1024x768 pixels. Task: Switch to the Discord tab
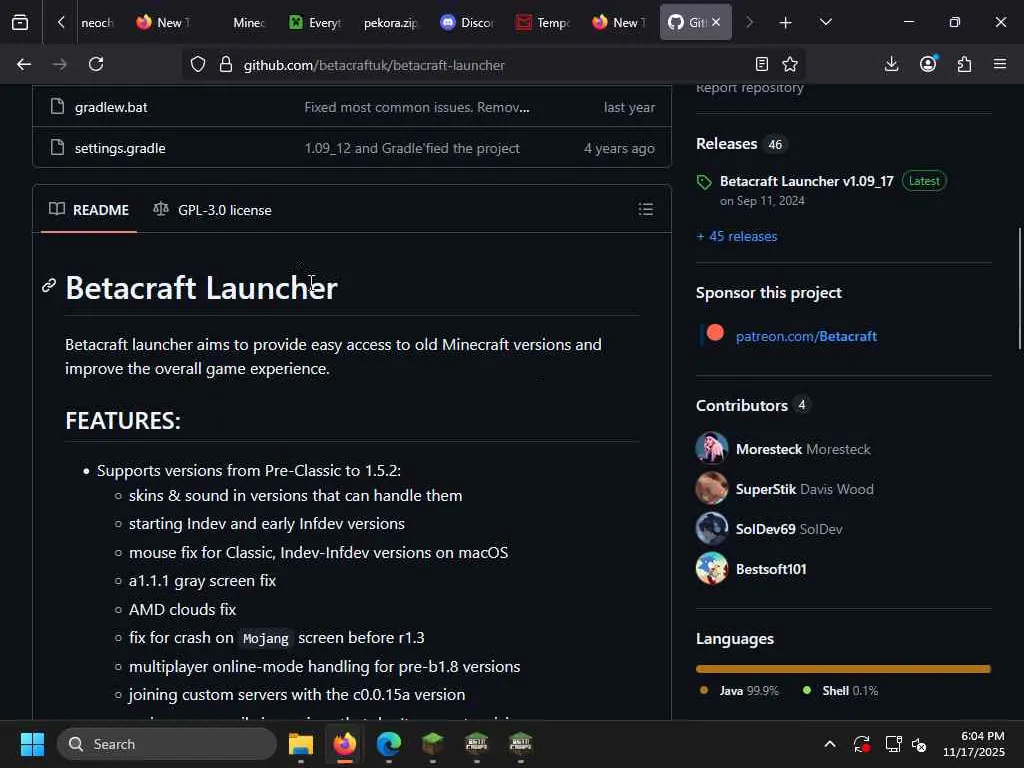tap(468, 23)
